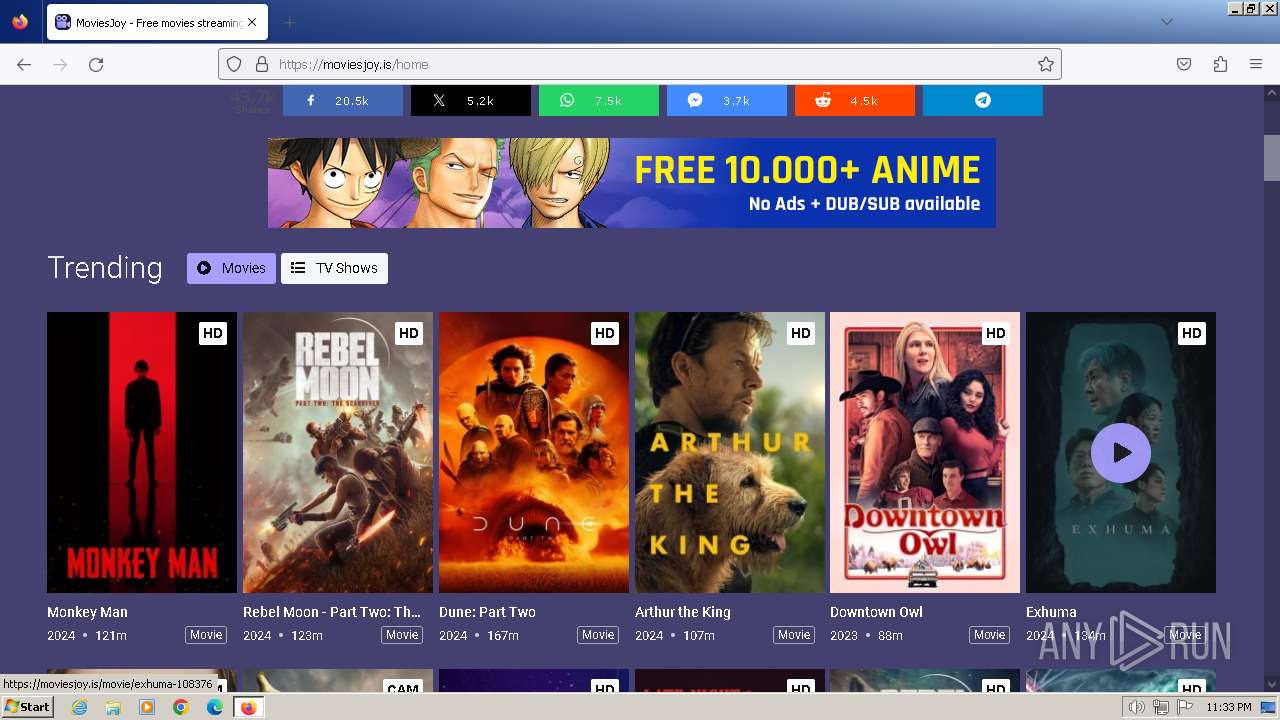List all tabs dropdown arrow

[x=1166, y=22]
